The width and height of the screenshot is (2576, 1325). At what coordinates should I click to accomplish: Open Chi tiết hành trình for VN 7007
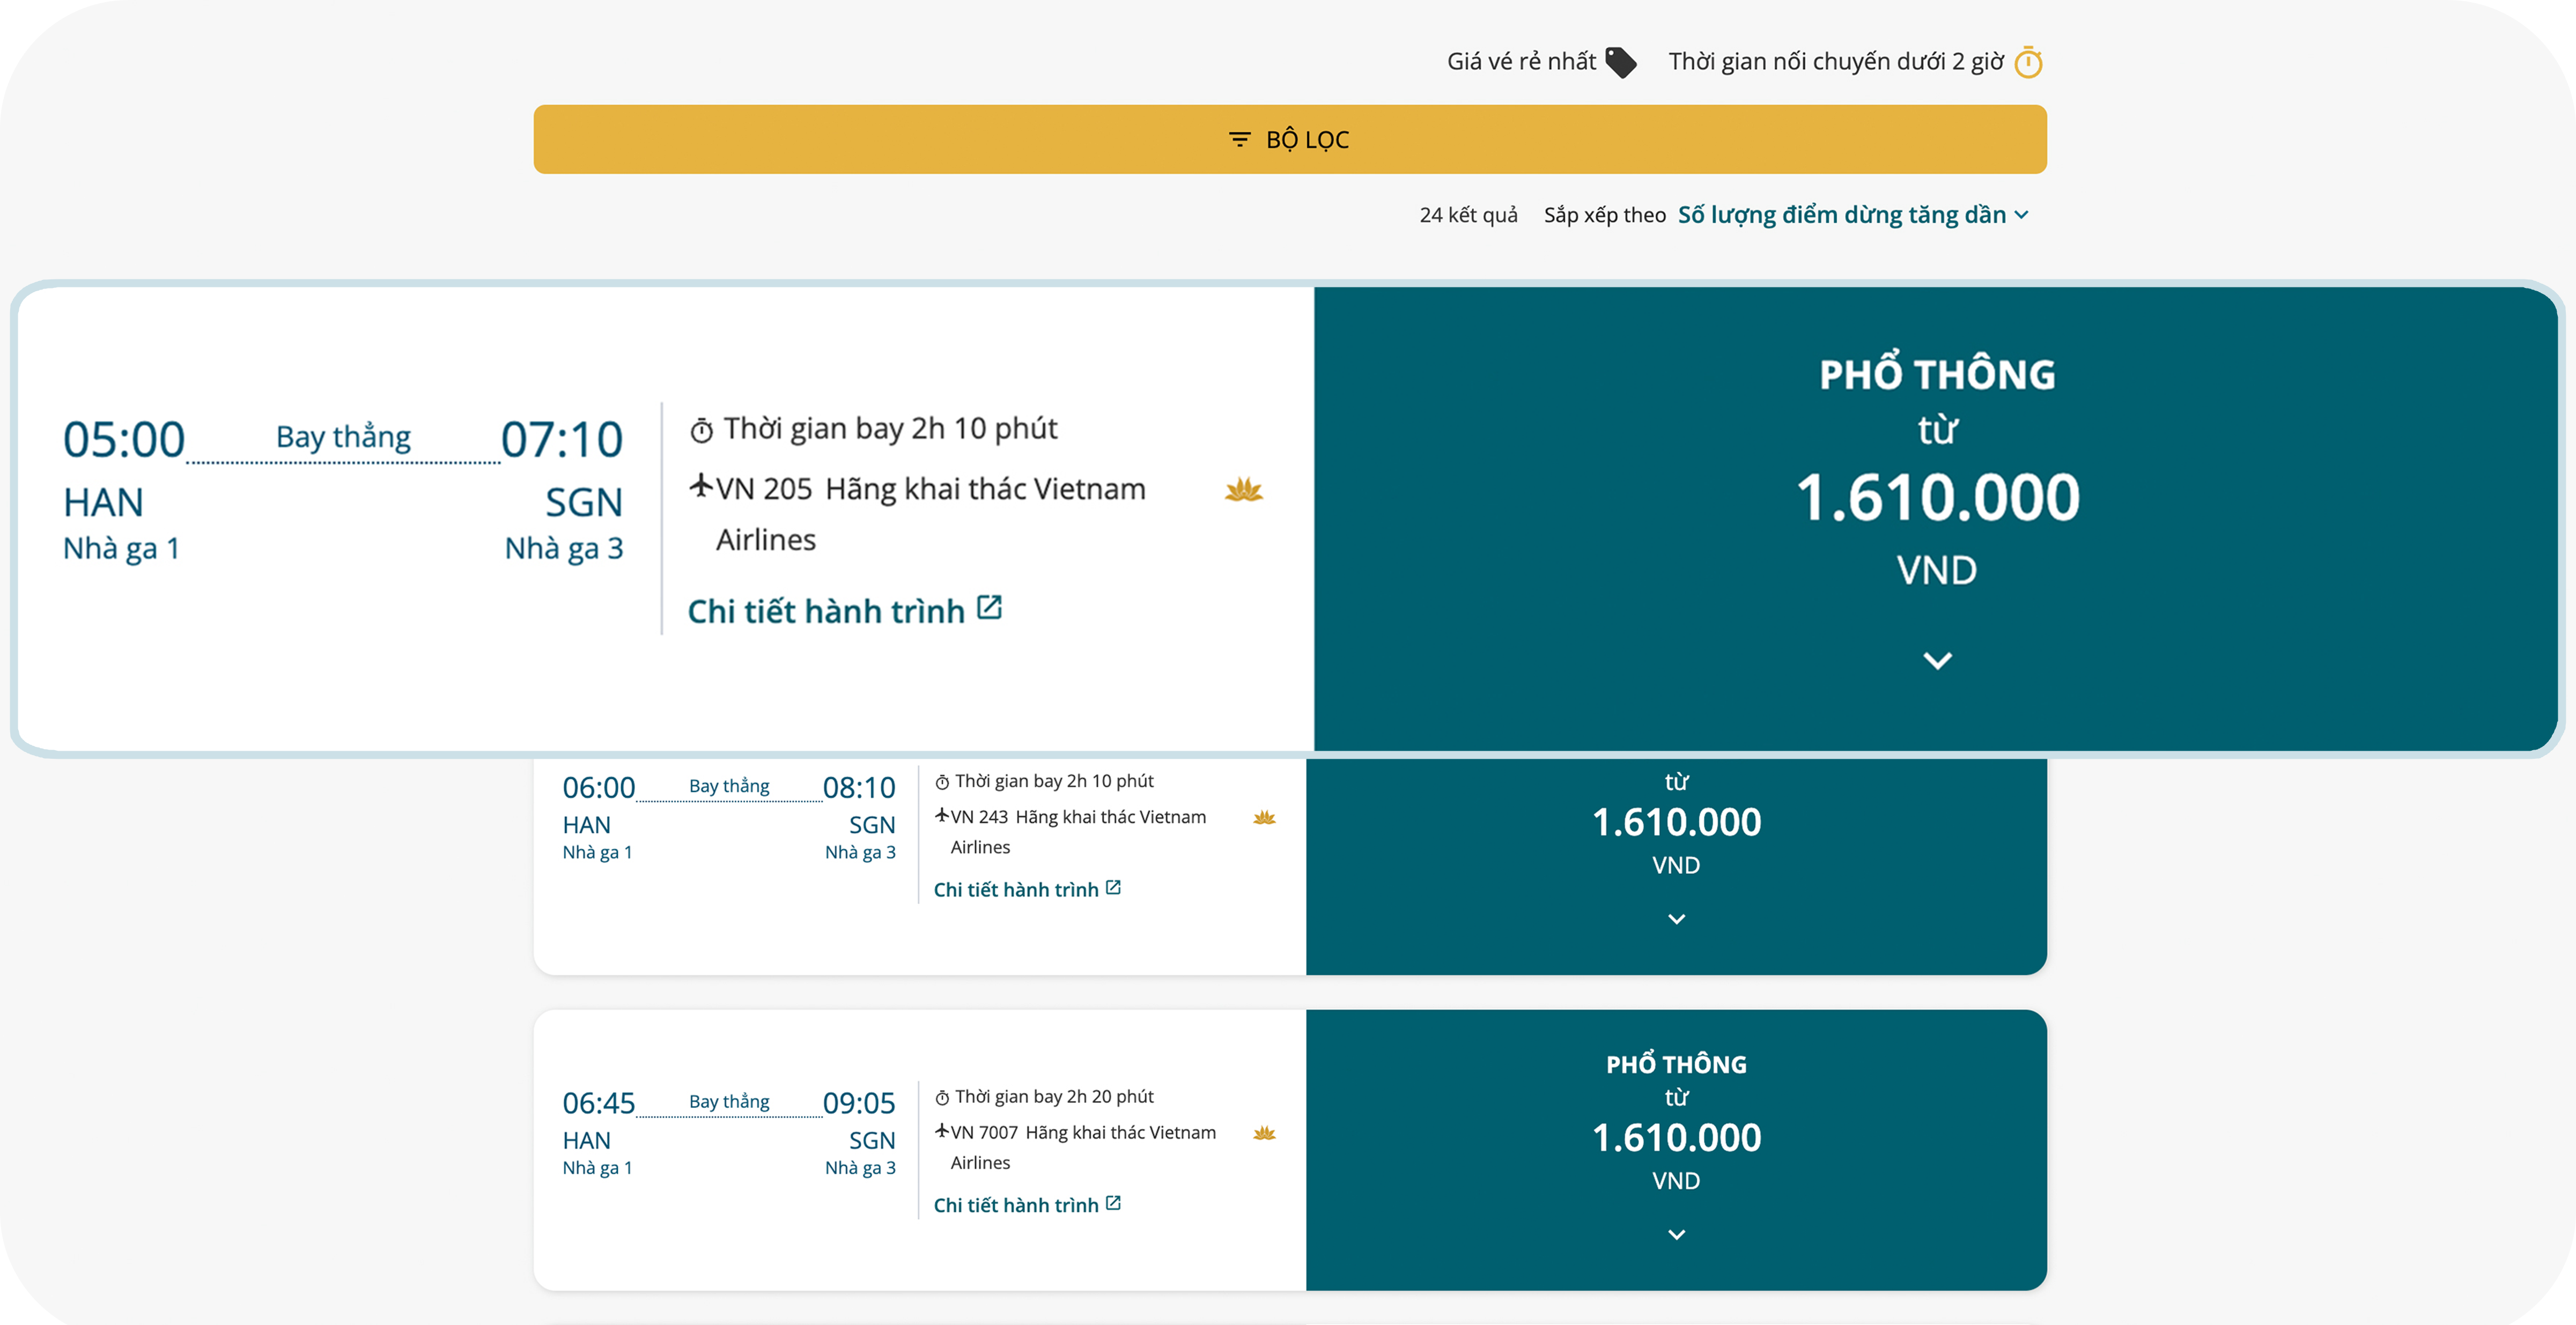(x=1016, y=1204)
